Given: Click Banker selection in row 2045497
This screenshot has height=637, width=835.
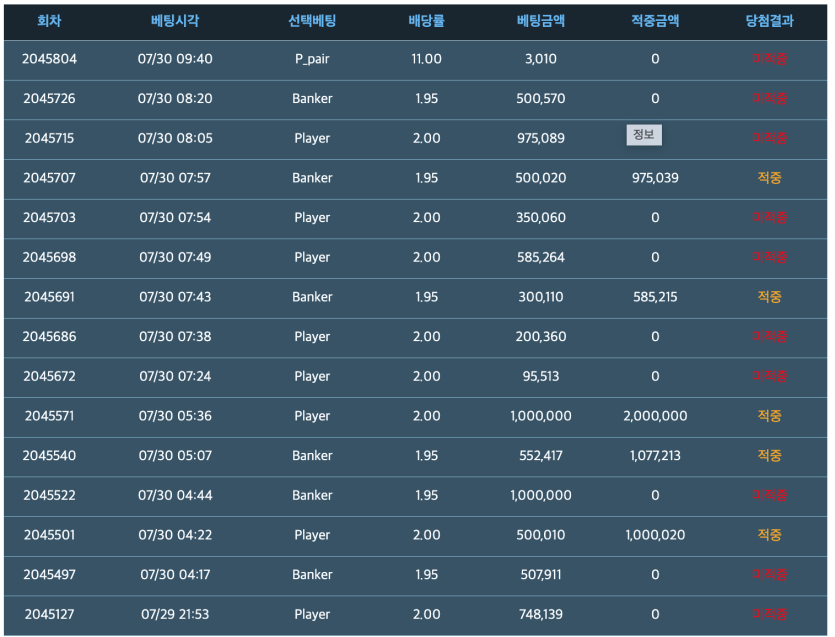Looking at the screenshot, I should coord(312,575).
